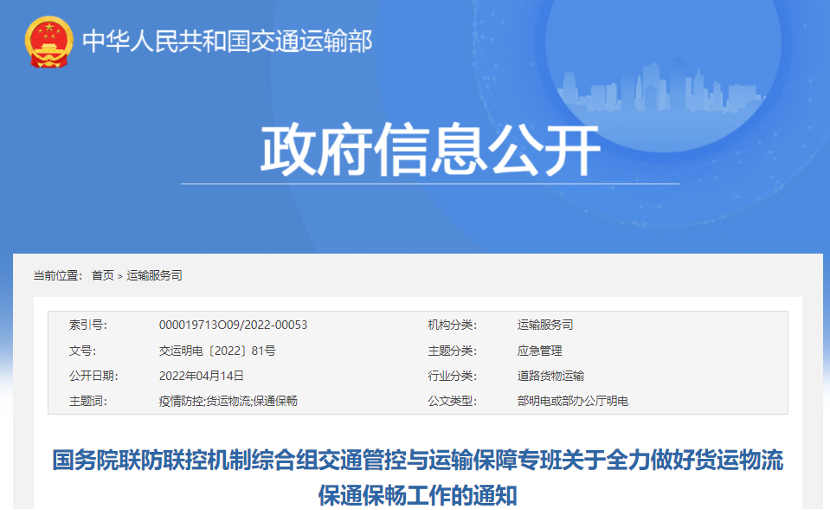
Task: Select 行业分类 value 道路货物运输
Action: point(551,376)
